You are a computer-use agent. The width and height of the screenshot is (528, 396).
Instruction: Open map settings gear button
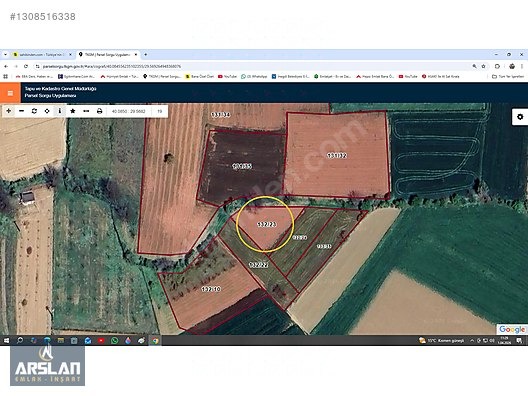(520, 117)
